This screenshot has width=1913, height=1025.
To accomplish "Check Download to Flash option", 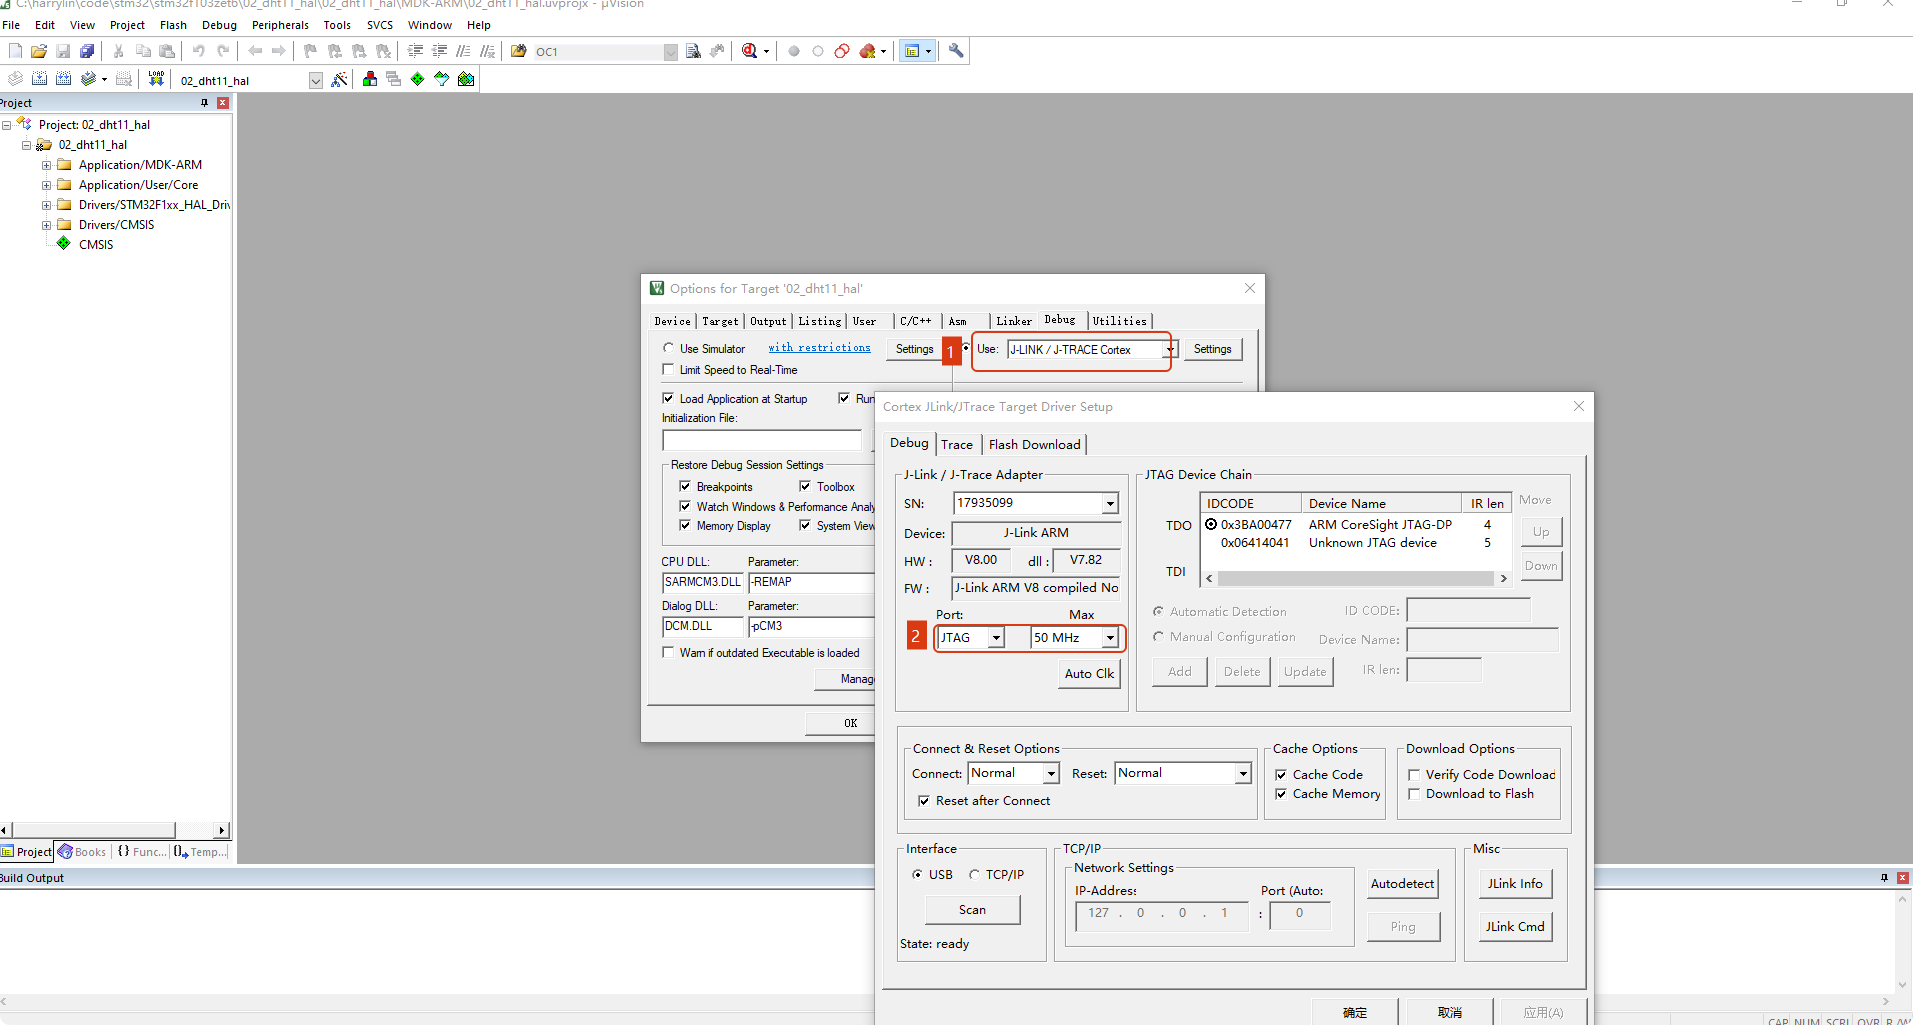I will pos(1414,794).
